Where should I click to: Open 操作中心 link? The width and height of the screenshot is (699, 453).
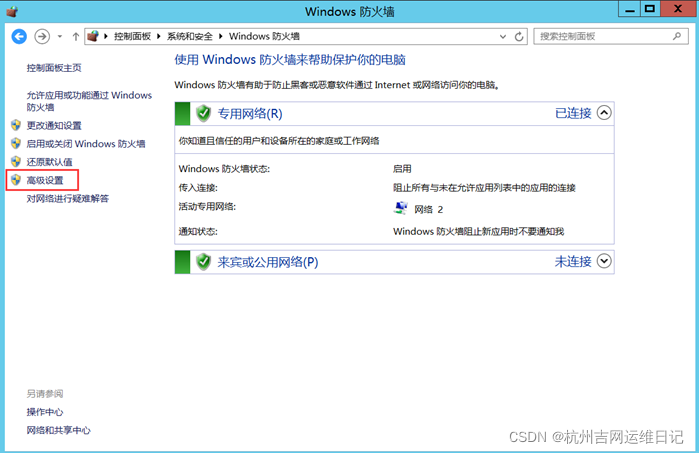click(x=45, y=412)
